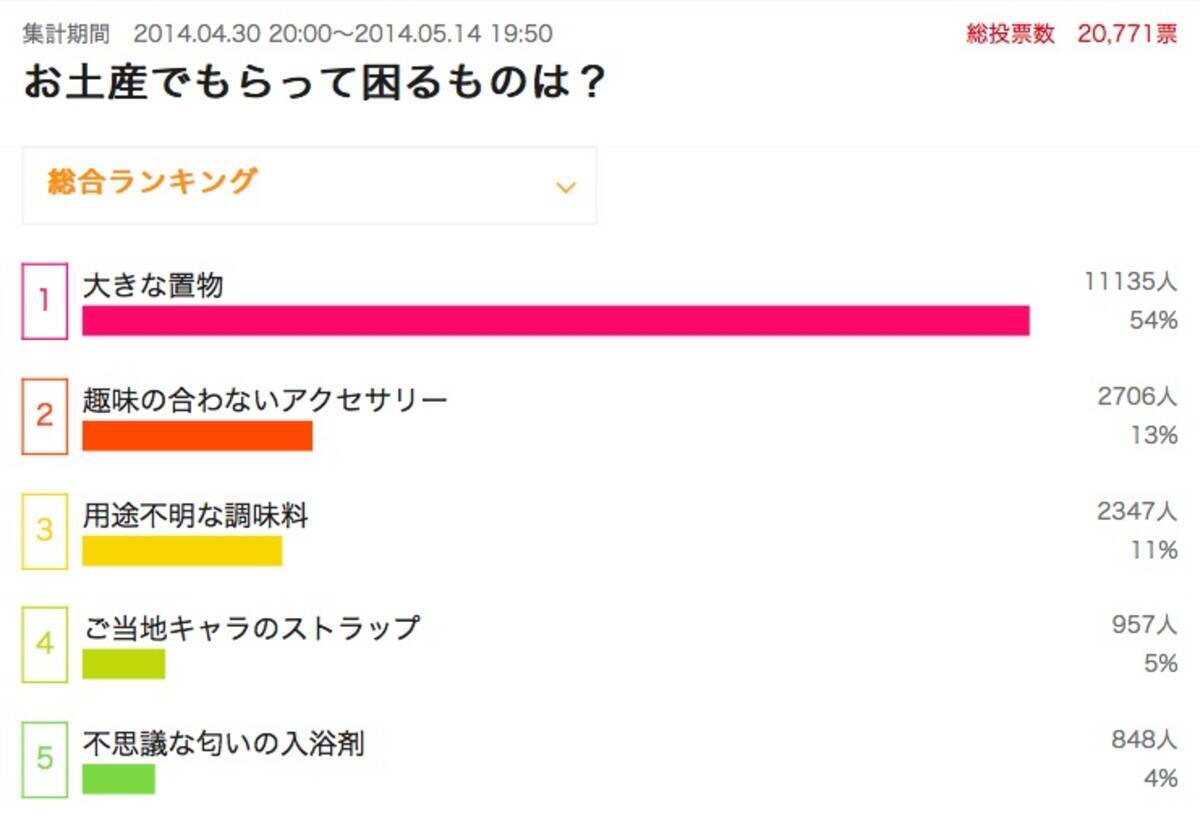Select the ご当地キャラのストラップ label
Viewport: 1200px width, 824px height.
pyautogui.click(x=251, y=629)
